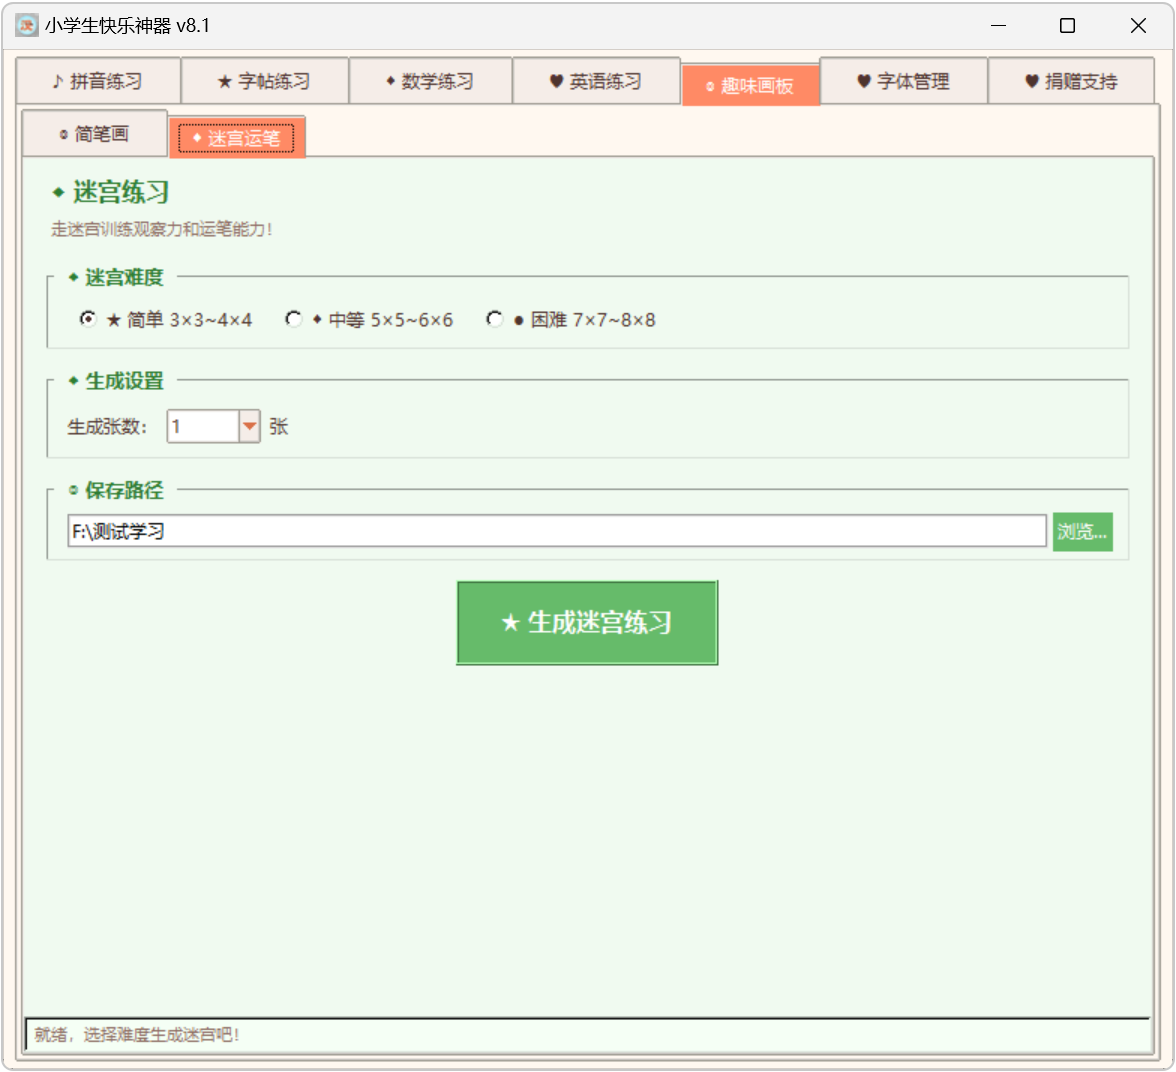
Task: Switch to the 字帖练习 tab
Action: pyautogui.click(x=265, y=81)
